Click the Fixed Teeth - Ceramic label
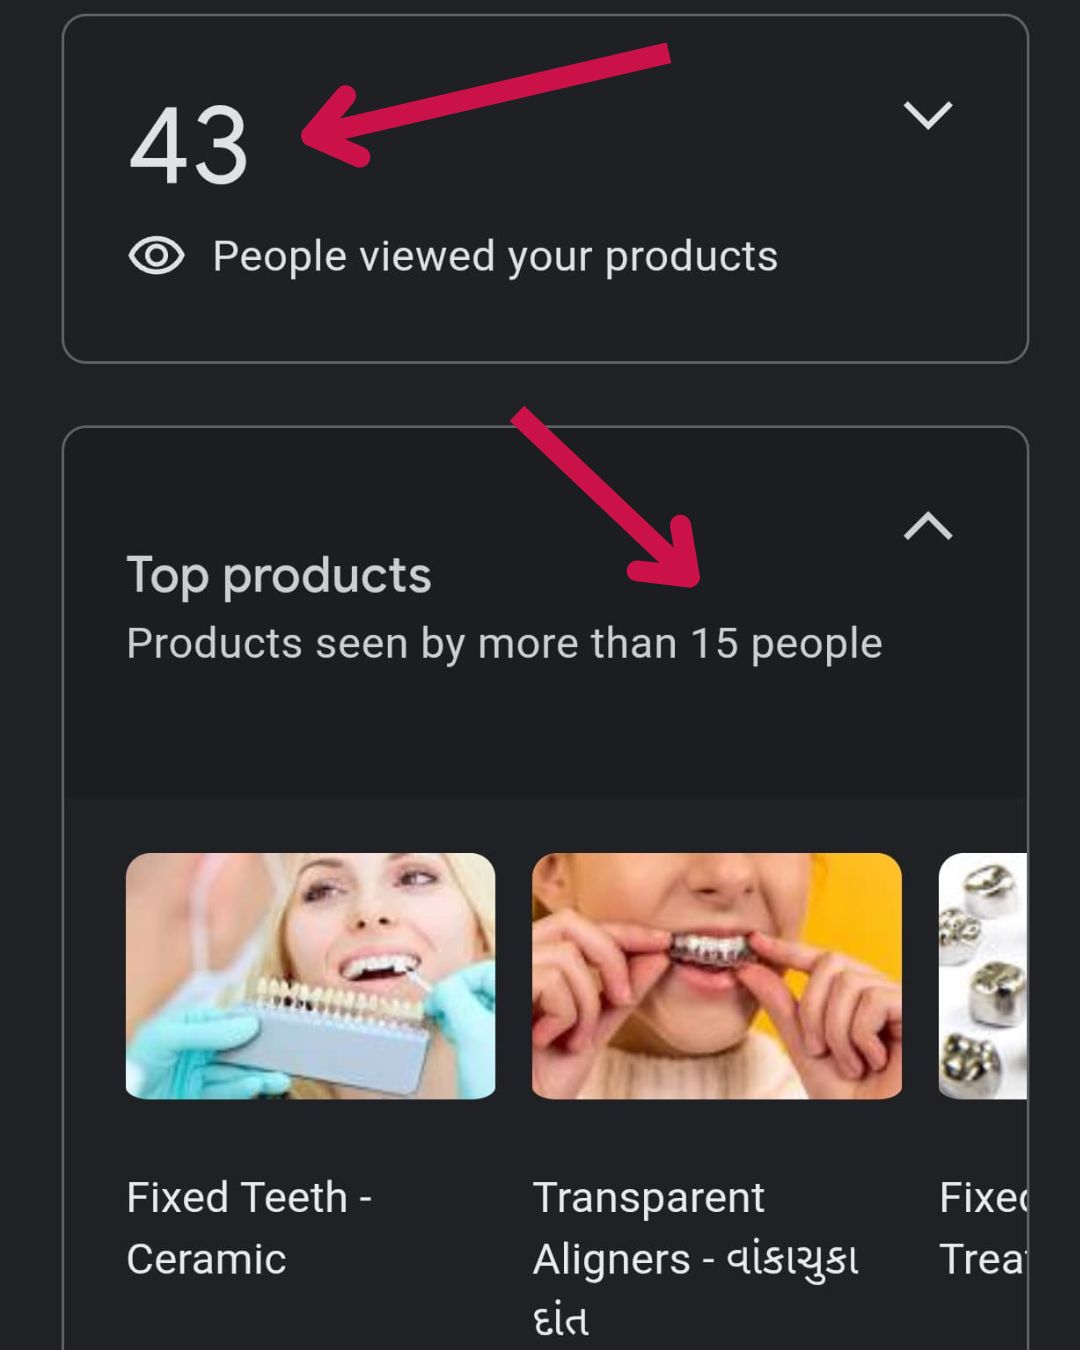 [248, 1227]
